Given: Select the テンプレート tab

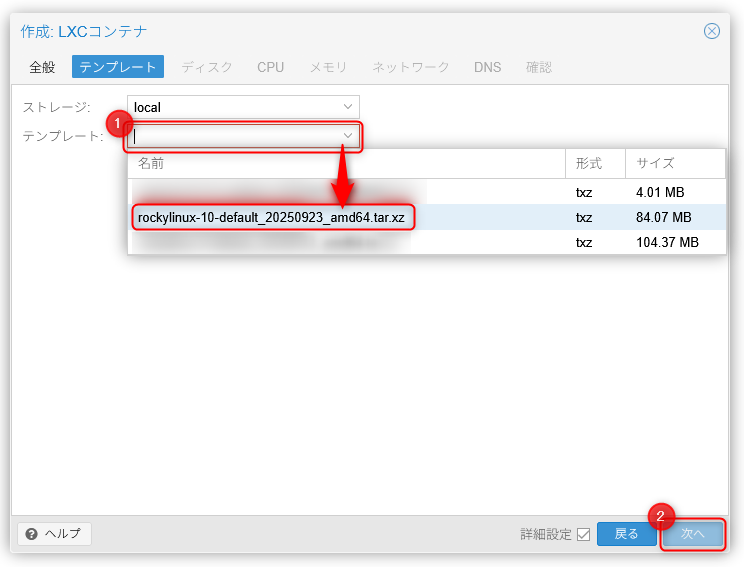Looking at the screenshot, I should pos(117,67).
